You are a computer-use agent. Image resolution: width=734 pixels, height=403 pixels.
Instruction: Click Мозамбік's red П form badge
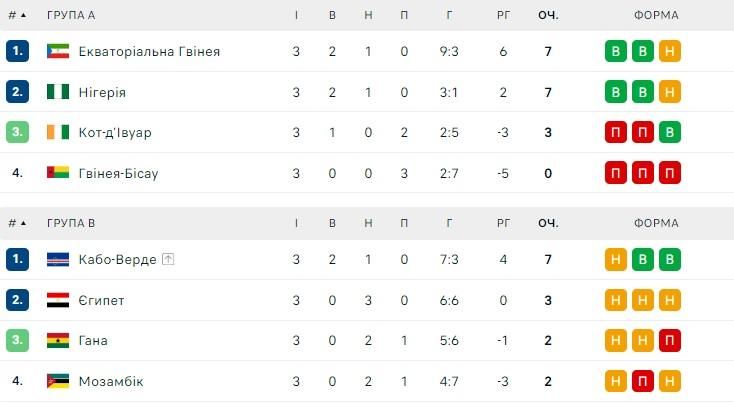(x=643, y=381)
